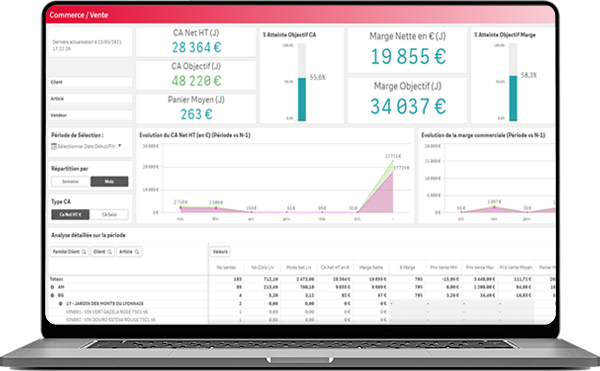Expand the AM row in pivot table

click(52, 287)
